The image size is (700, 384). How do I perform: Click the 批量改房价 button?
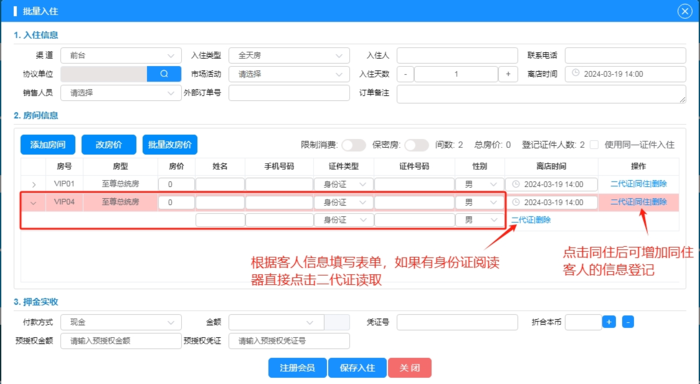[x=170, y=145]
